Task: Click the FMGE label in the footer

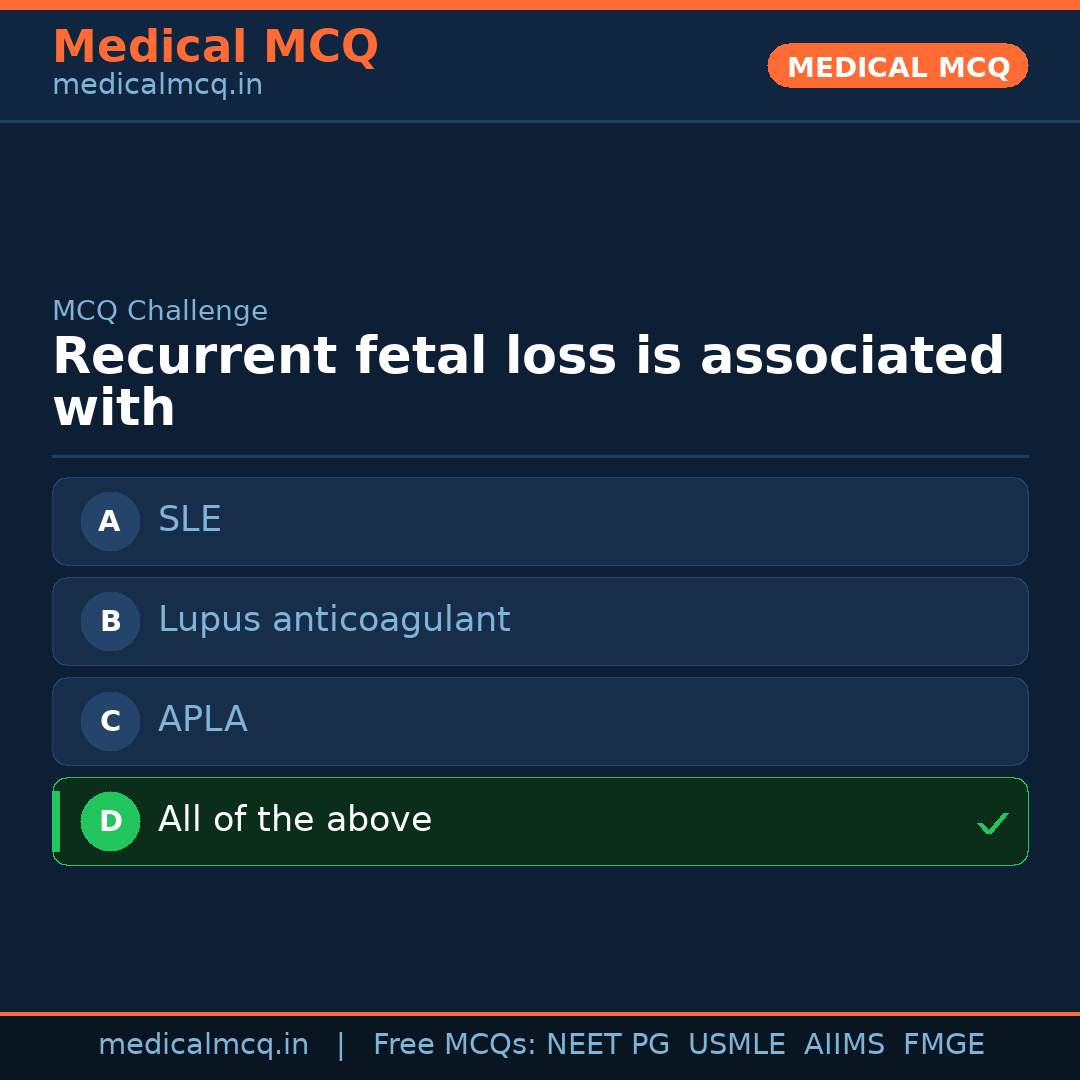Action: [x=943, y=1044]
